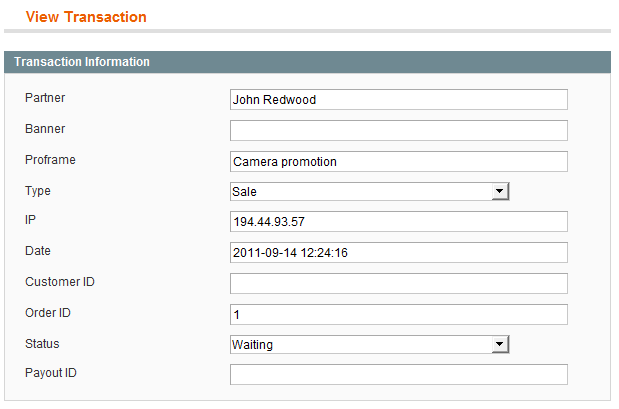Viewport: 619px width, 409px height.
Task: Click the View Transaction page title
Action: coord(86,17)
